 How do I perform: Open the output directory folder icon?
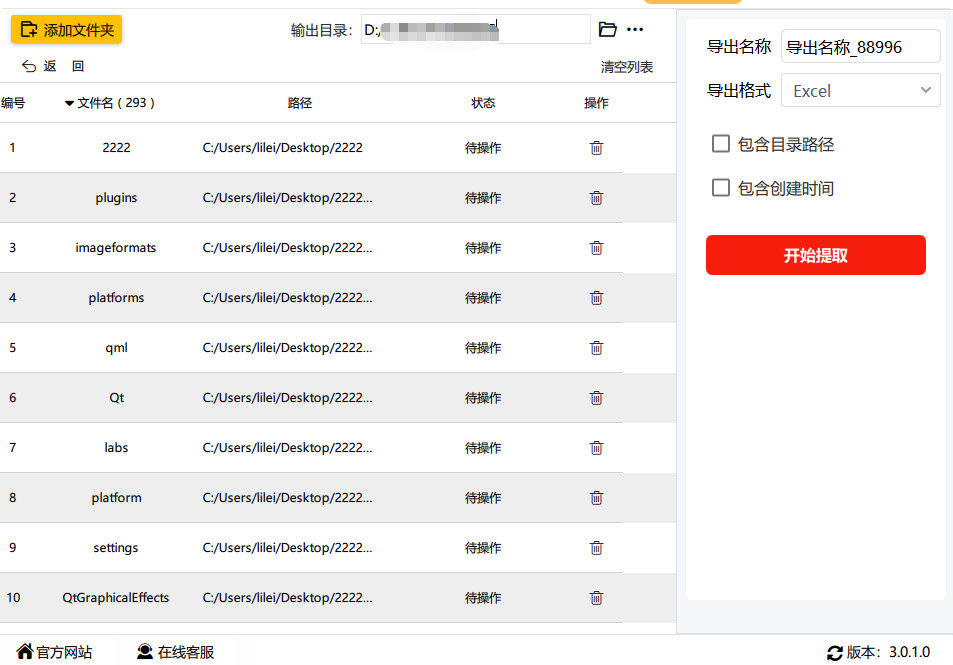pyautogui.click(x=607, y=29)
